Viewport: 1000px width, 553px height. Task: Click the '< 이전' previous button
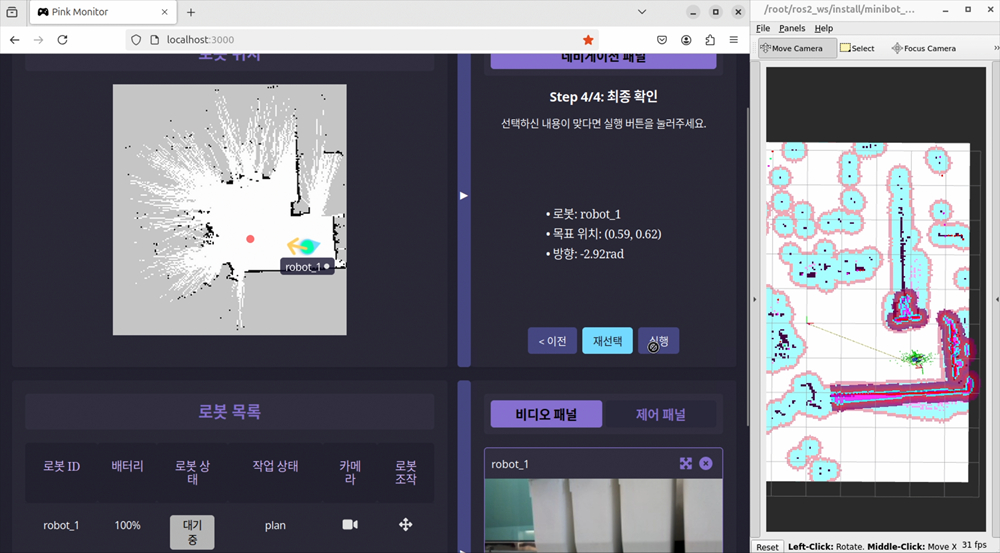[552, 341]
